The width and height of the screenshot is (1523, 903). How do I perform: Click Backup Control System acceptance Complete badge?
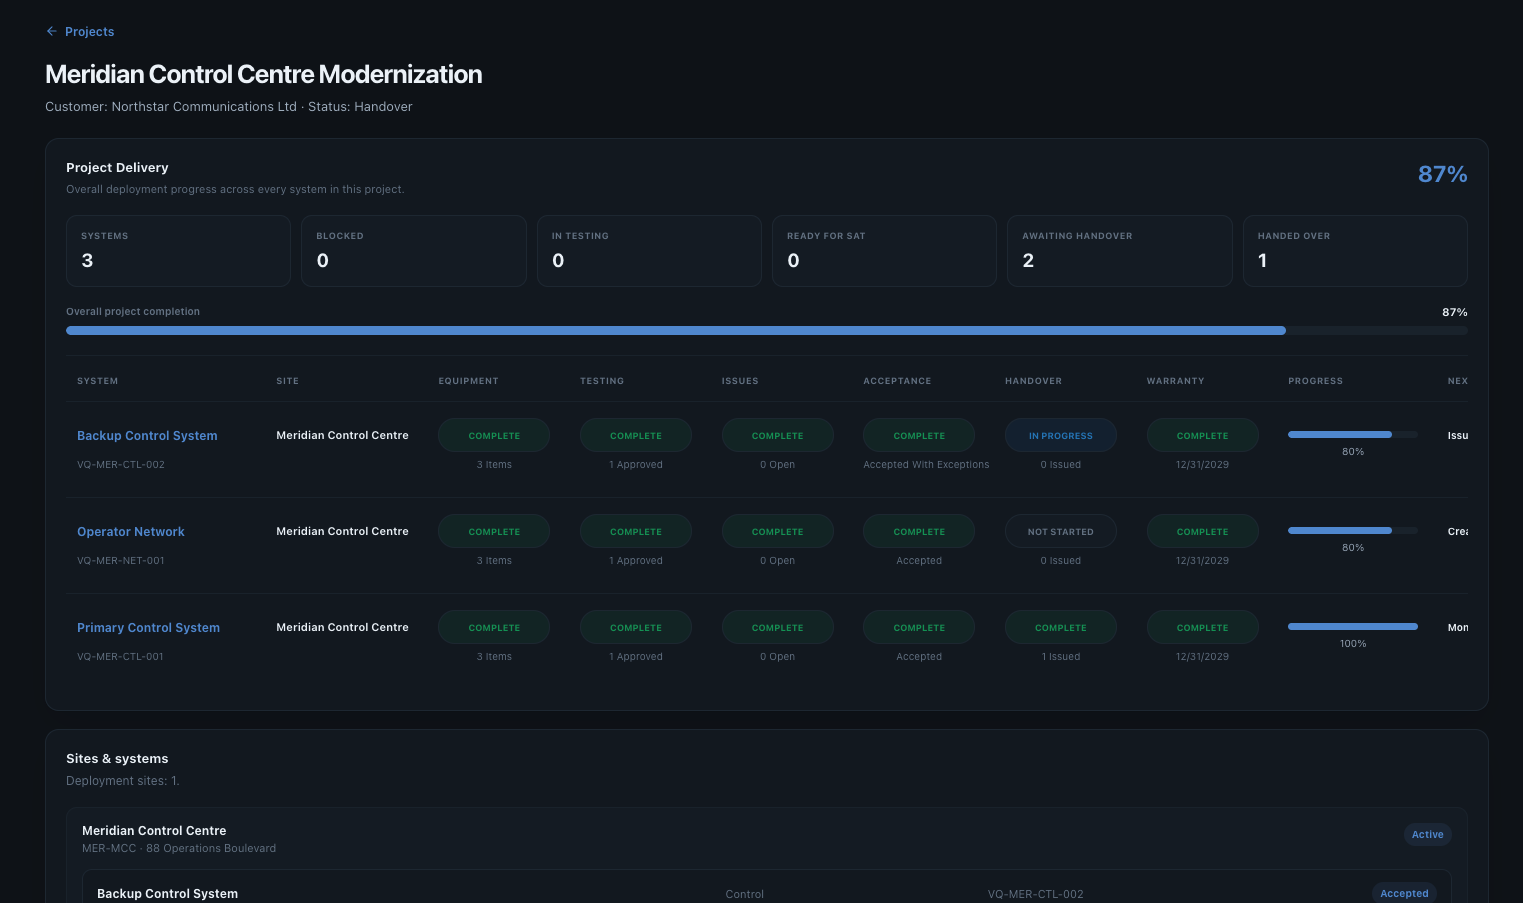[919, 435]
